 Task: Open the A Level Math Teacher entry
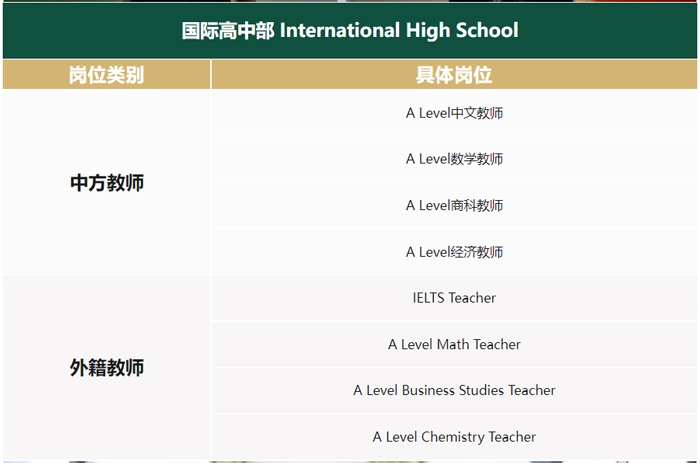coord(454,344)
